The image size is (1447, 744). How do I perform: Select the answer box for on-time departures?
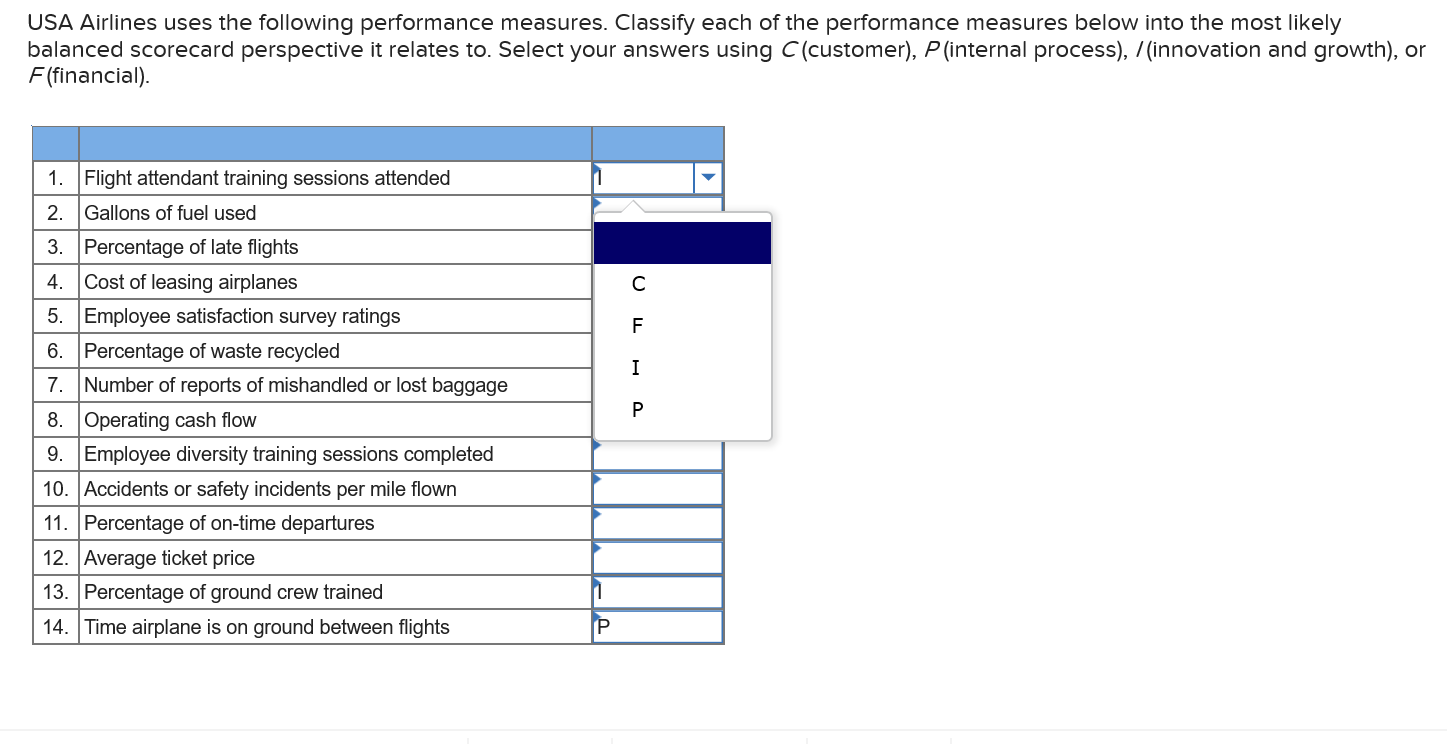click(x=657, y=523)
